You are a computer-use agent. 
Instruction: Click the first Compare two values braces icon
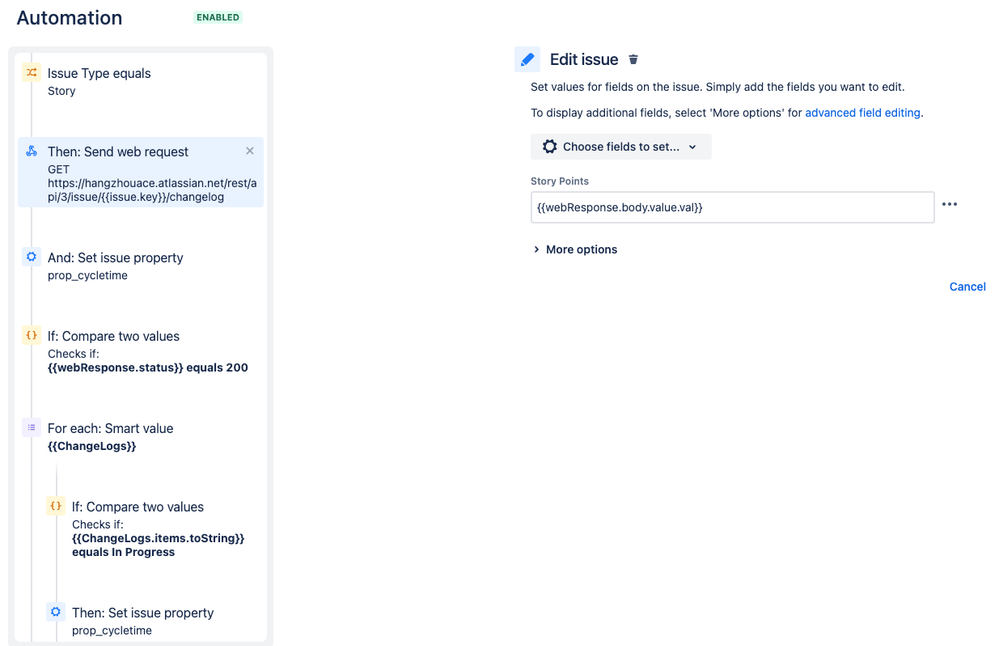coord(31,335)
